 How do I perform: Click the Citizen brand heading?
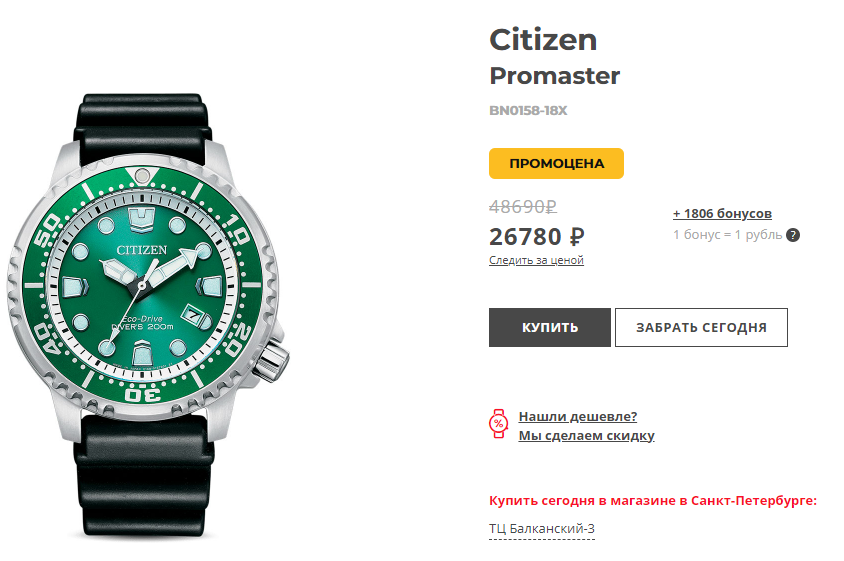[x=543, y=40]
